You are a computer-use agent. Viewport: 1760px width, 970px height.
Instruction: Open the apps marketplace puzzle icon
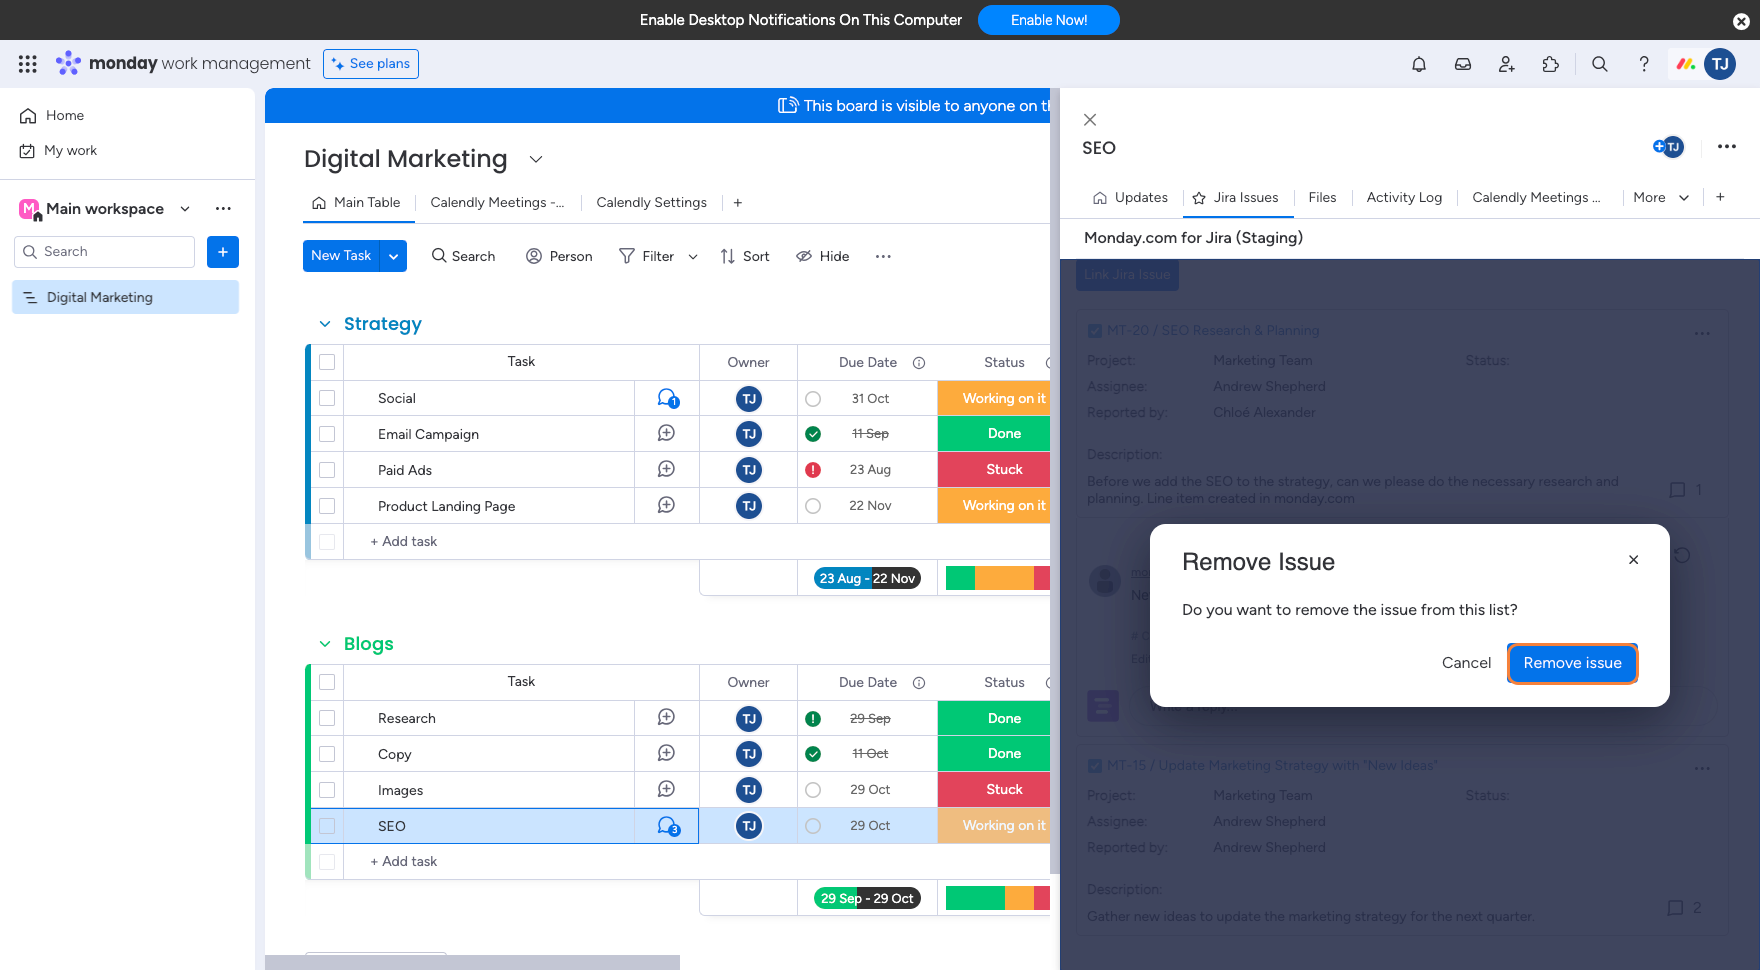(x=1550, y=64)
